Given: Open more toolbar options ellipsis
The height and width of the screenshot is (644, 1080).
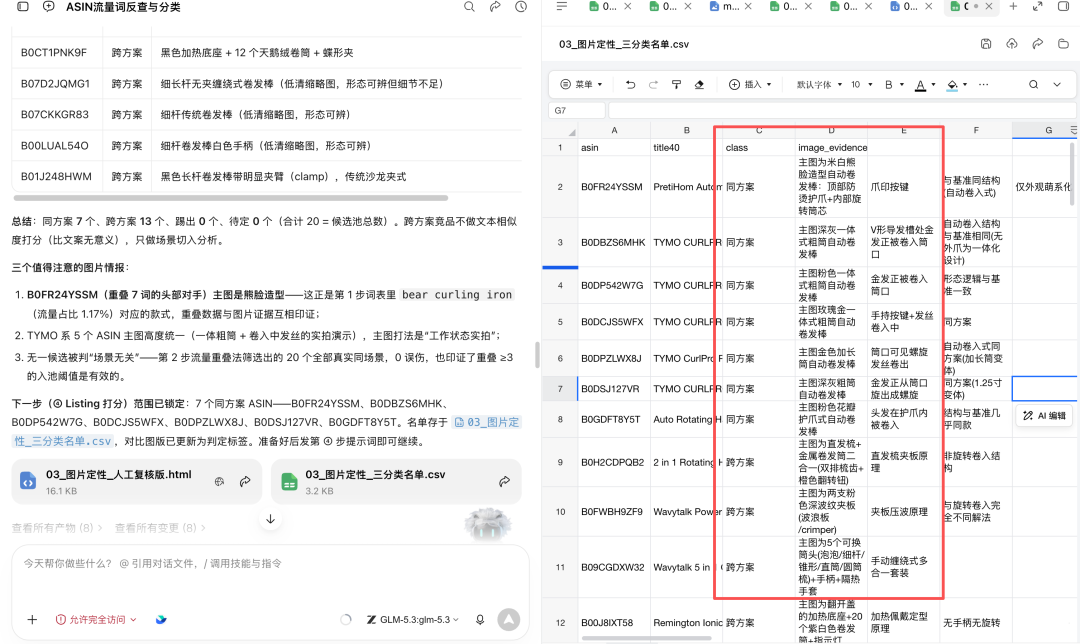Looking at the screenshot, I should (983, 84).
